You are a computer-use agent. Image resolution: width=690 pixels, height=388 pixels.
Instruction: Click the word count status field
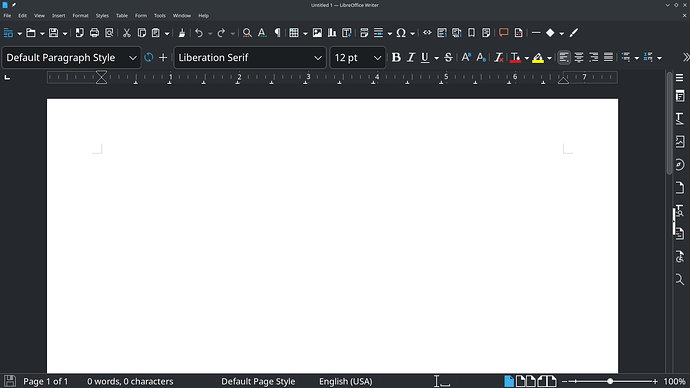[130, 381]
